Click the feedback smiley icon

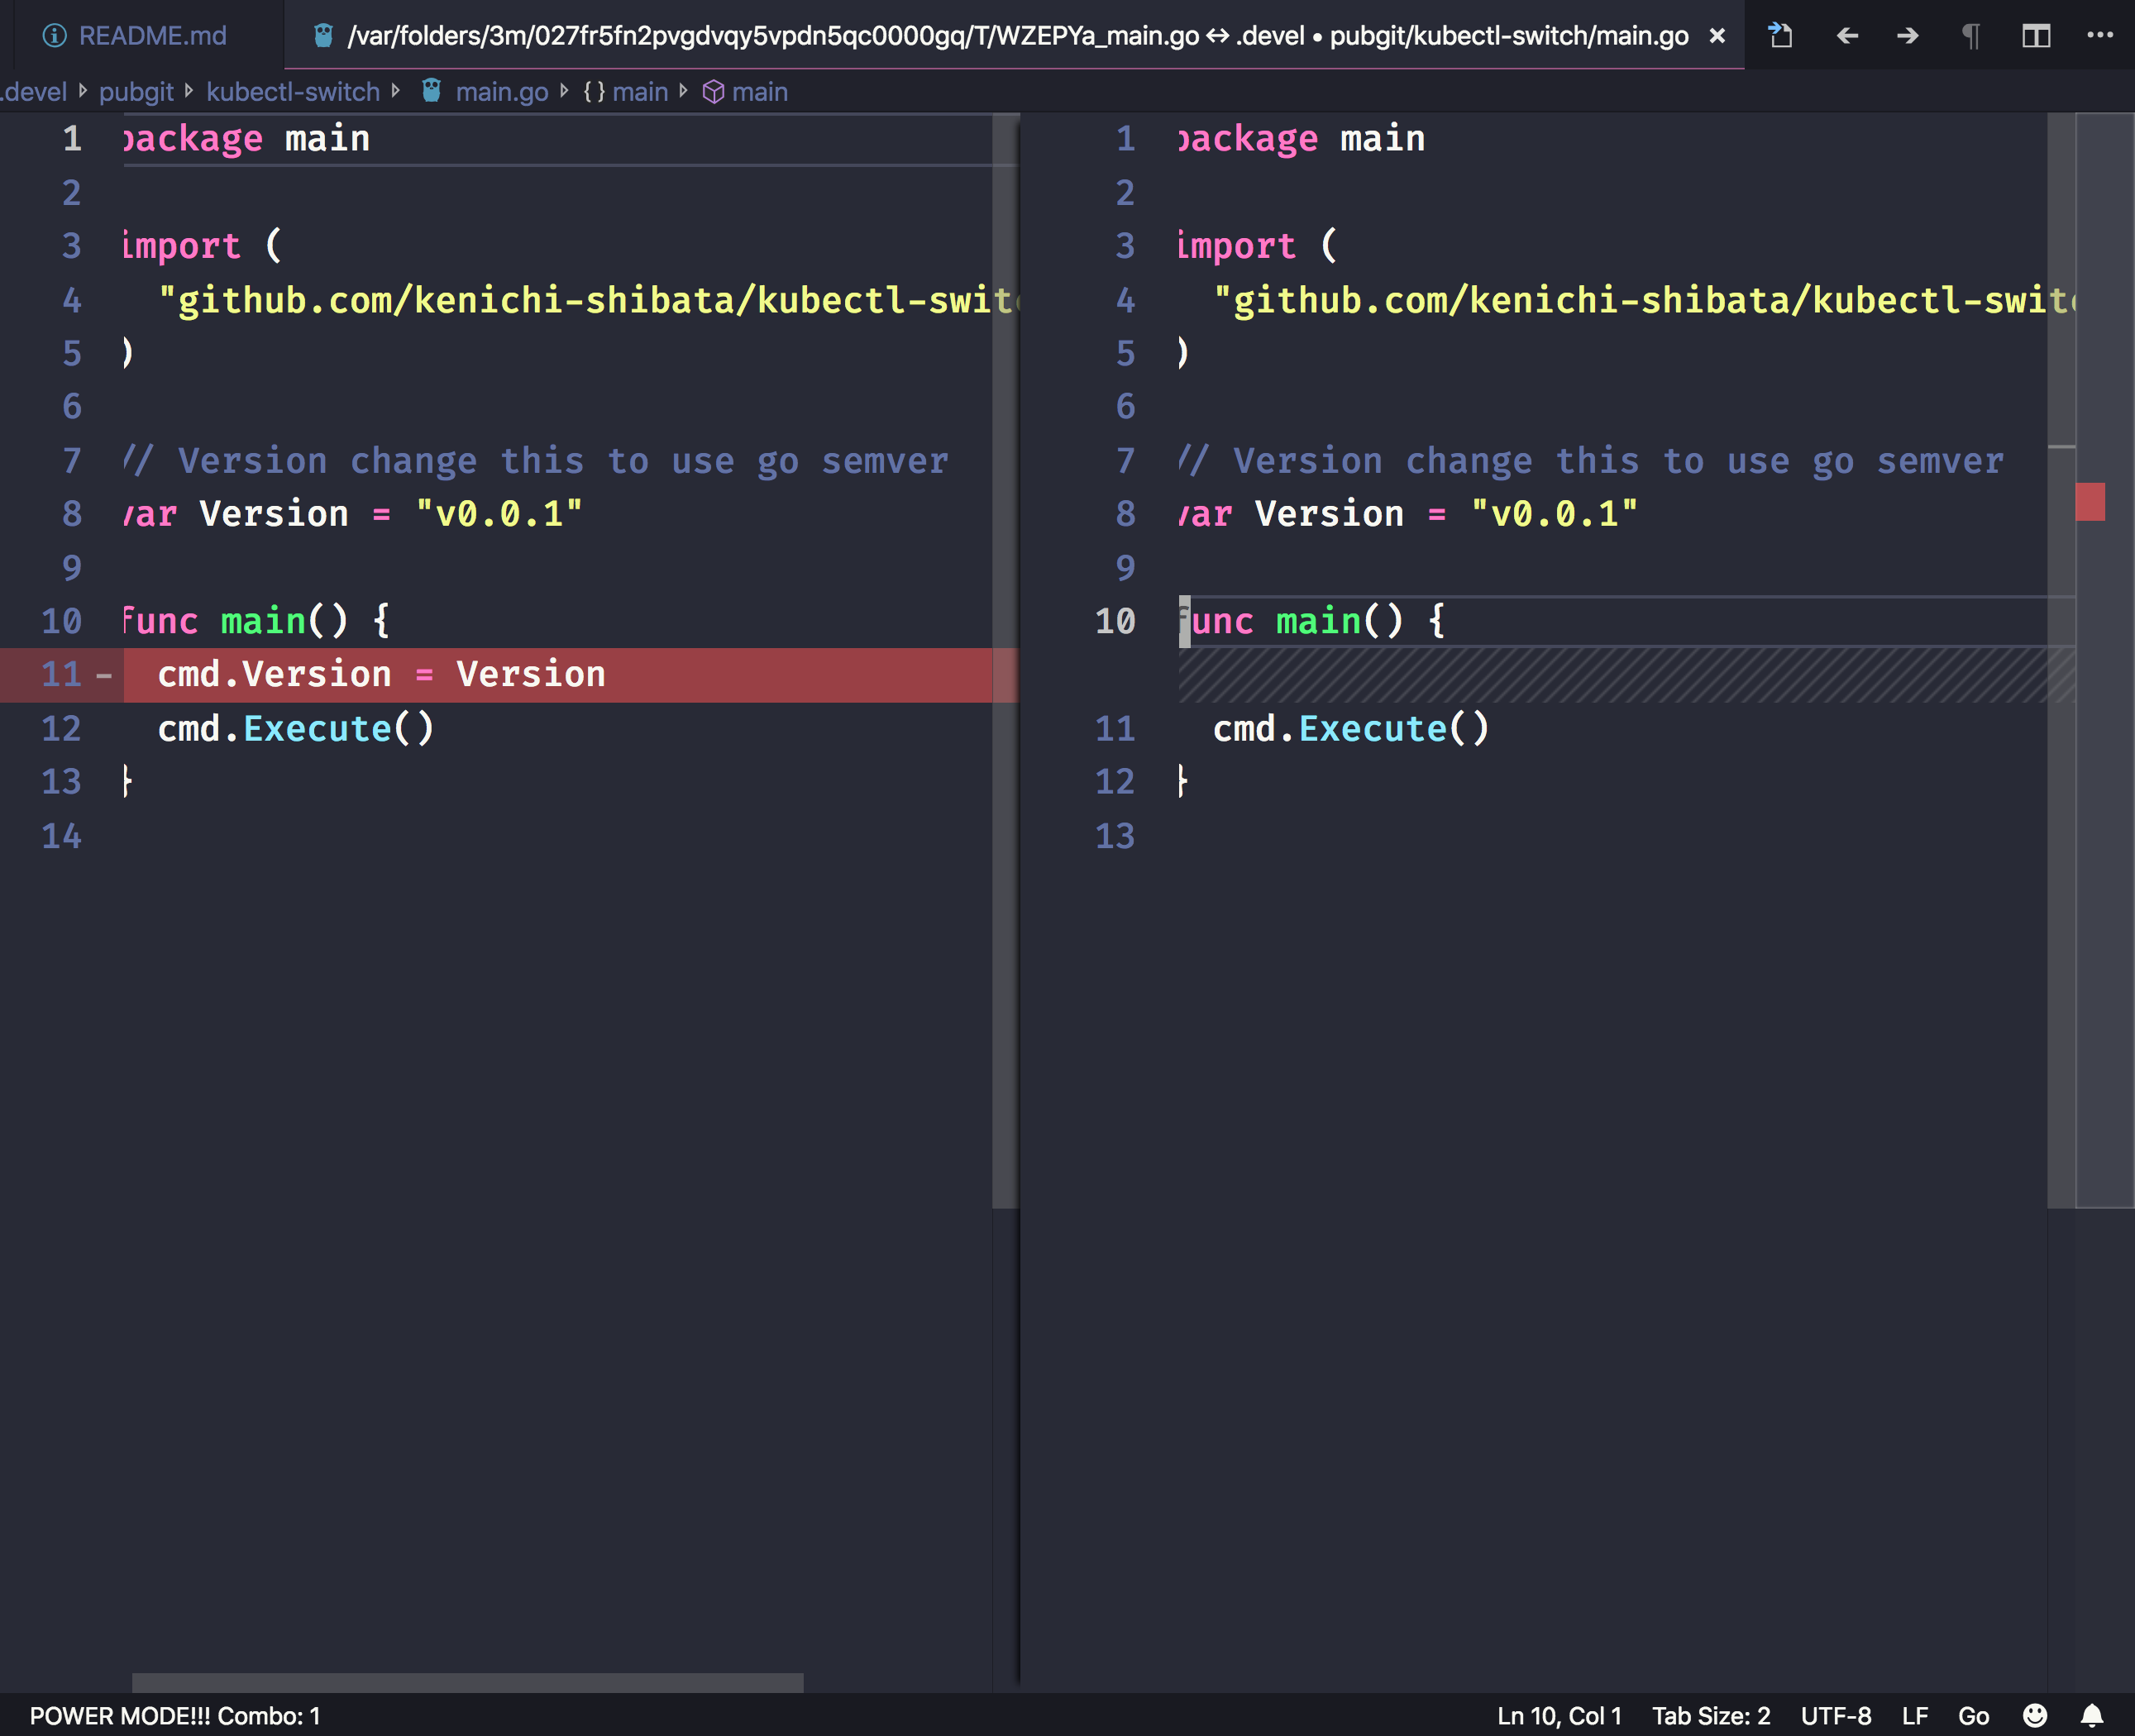[x=2035, y=1716]
